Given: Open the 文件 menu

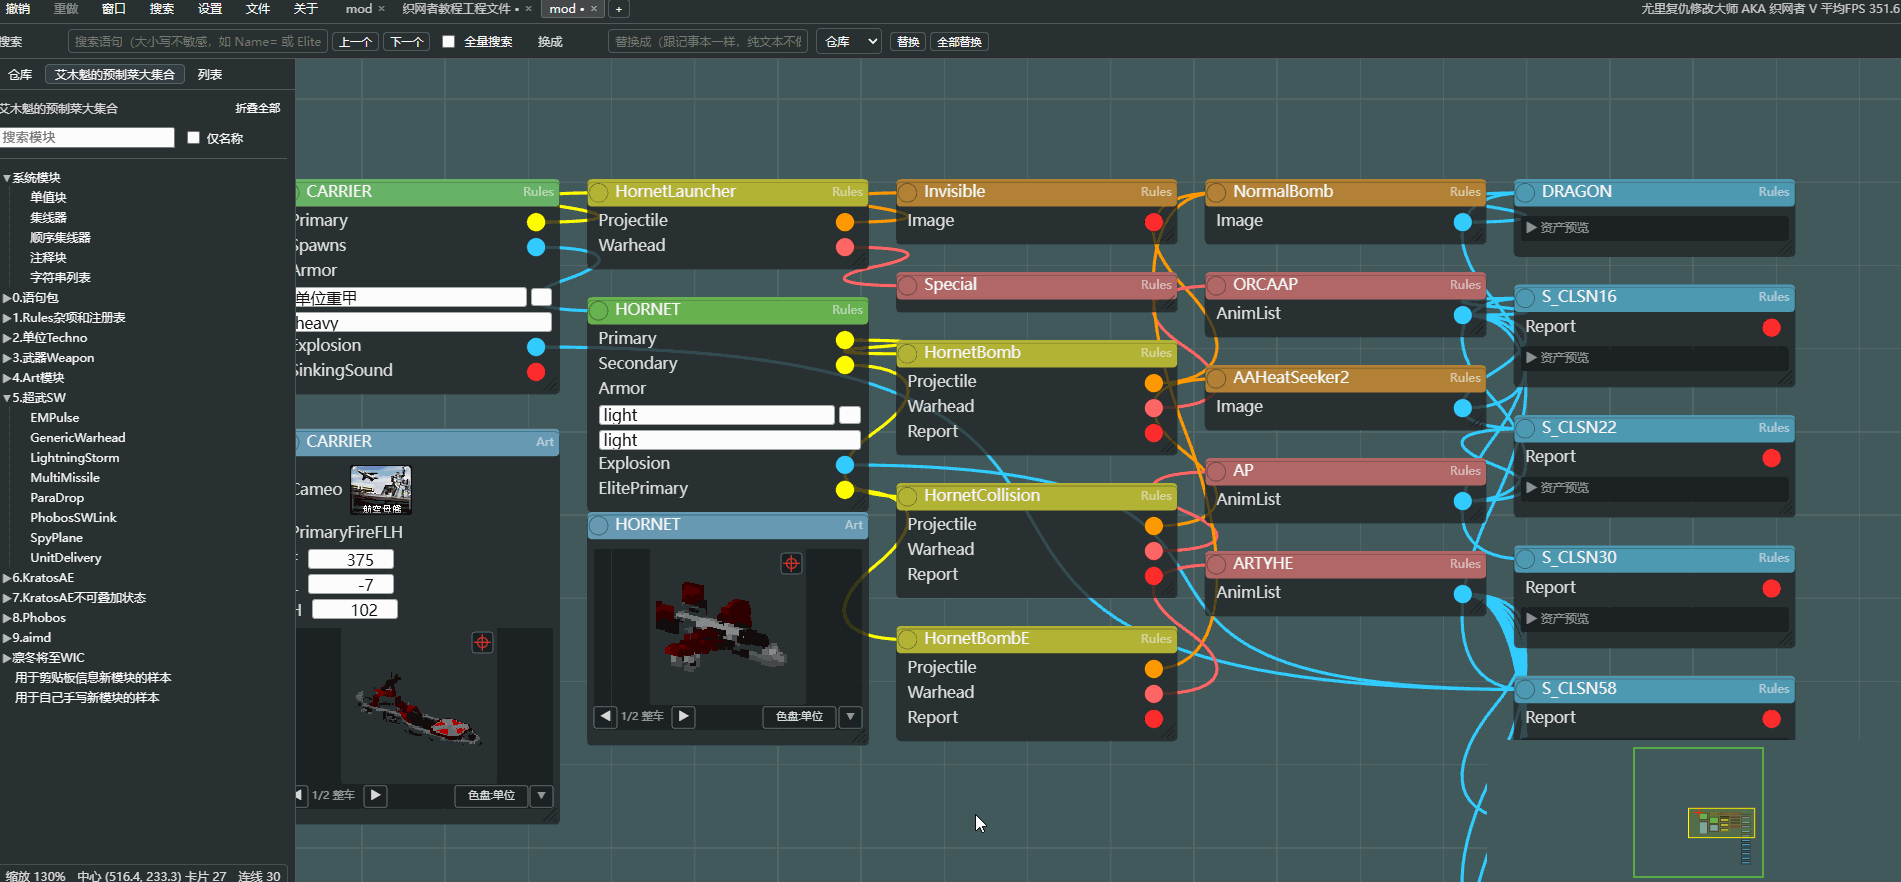Looking at the screenshot, I should coord(258,9).
